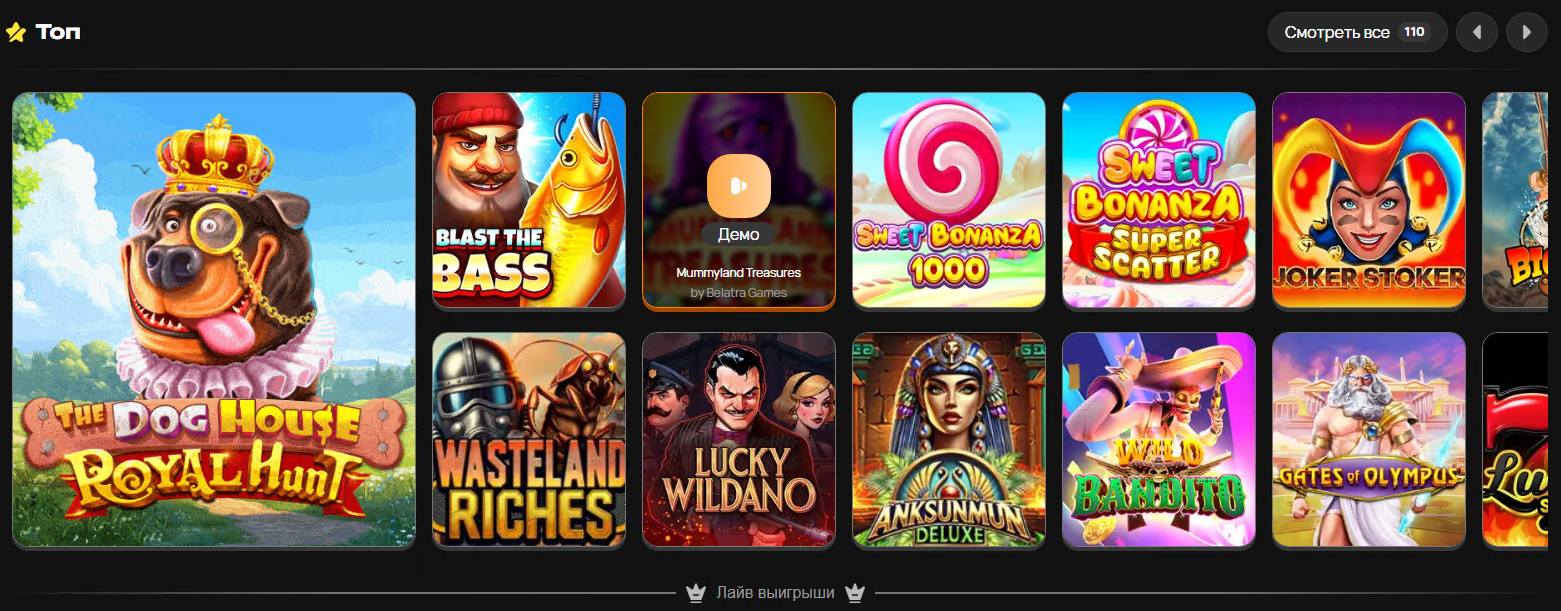
Task: Click the yellow star icon beside Топ
Action: click(16, 32)
